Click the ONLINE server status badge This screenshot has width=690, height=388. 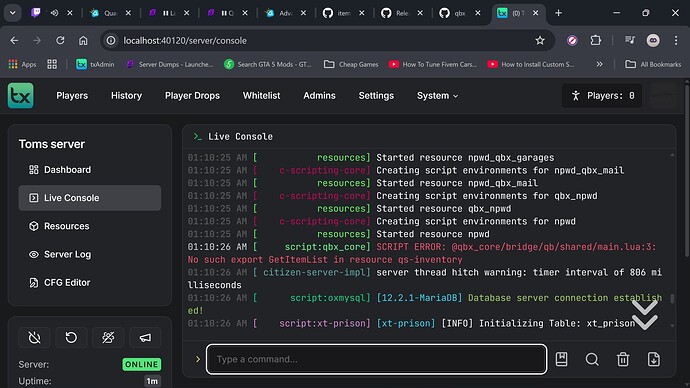tap(142, 364)
